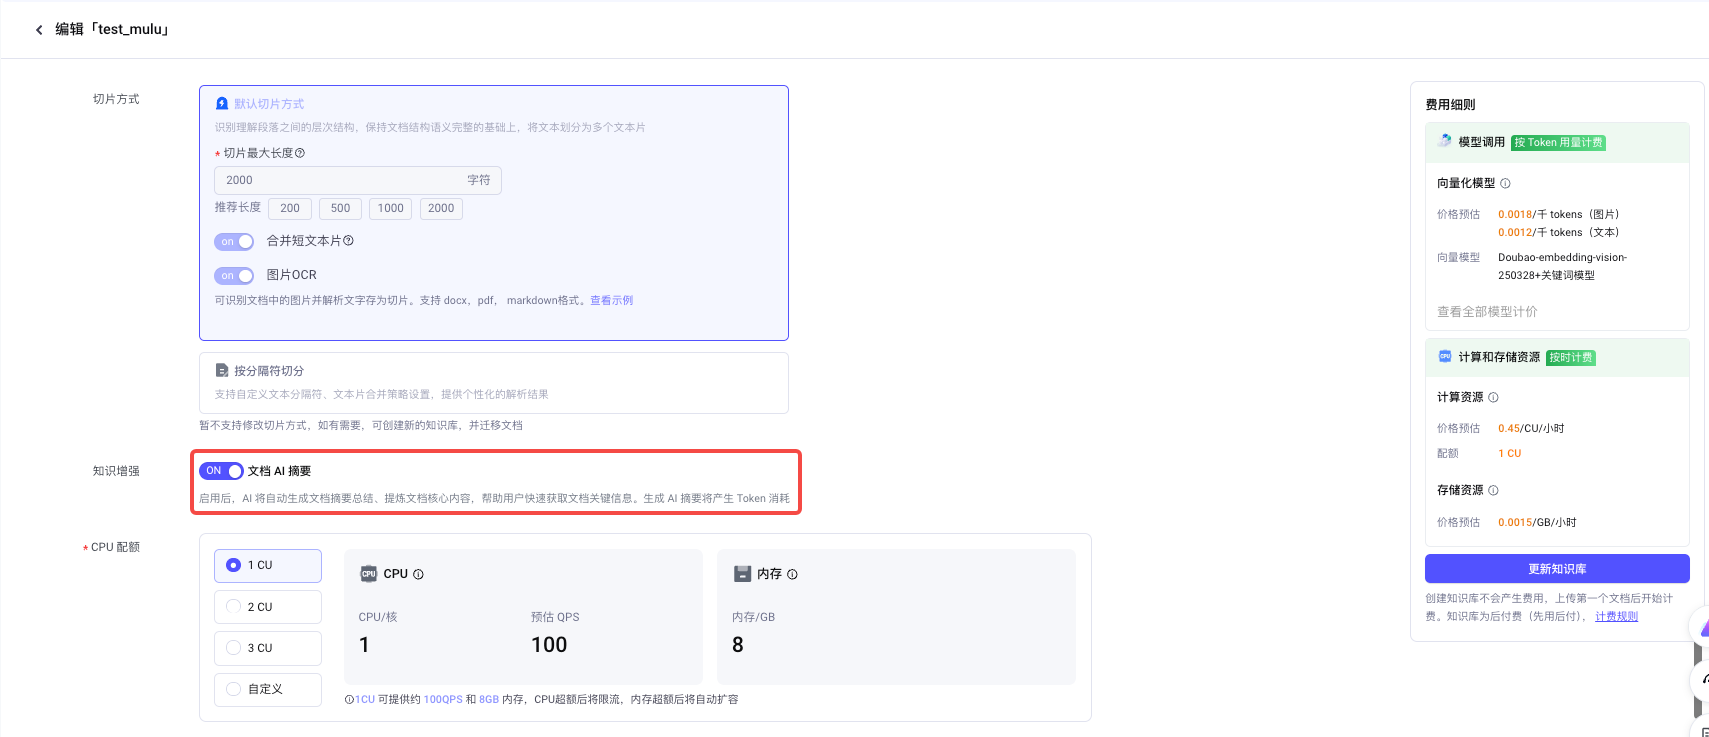This screenshot has width=1709, height=737.
Task: Show info icon beside 存储资源
Action: pyautogui.click(x=1493, y=490)
